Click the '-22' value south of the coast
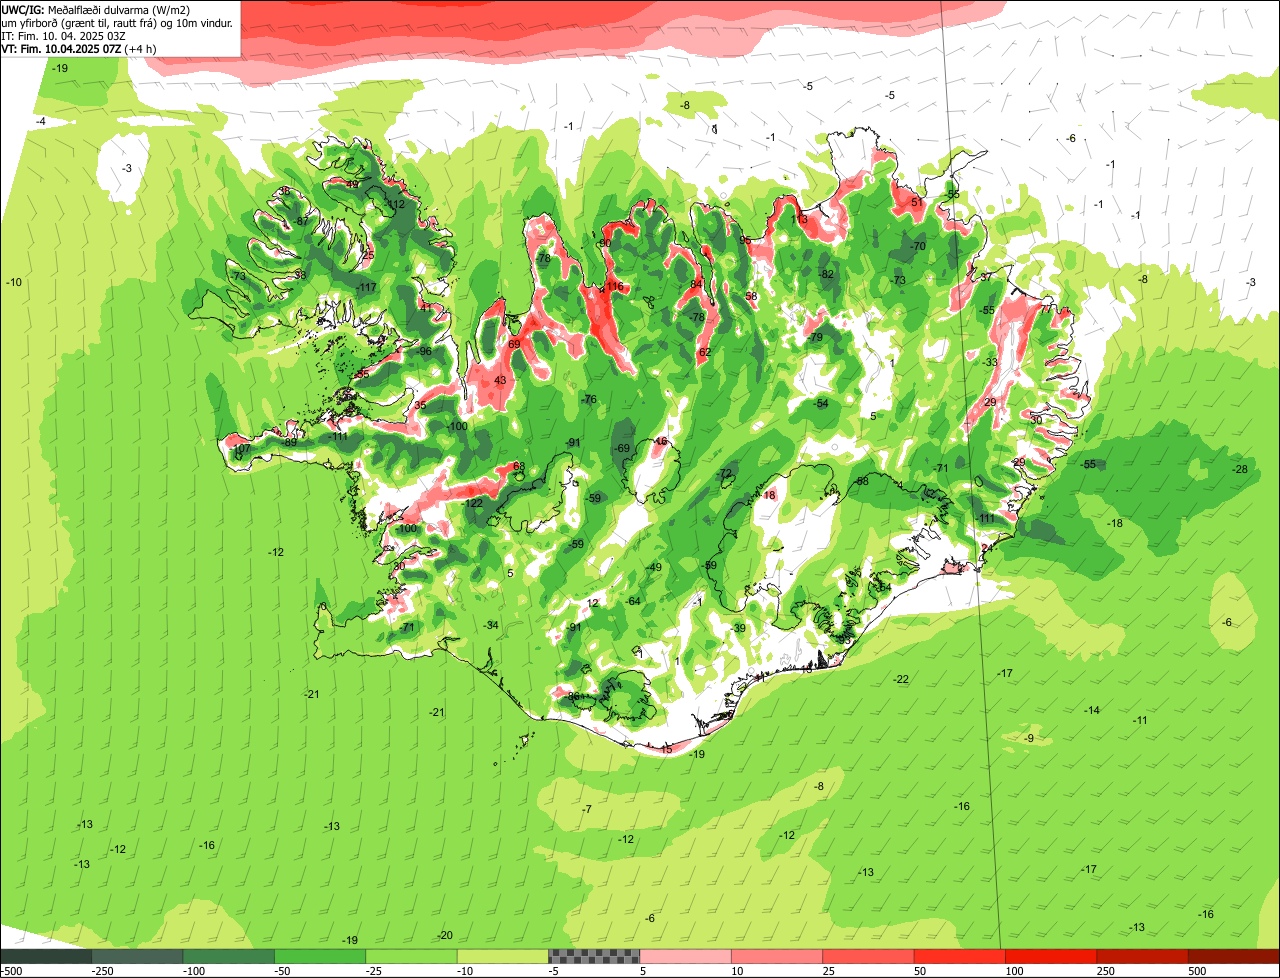The width and height of the screenshot is (1280, 978). (901, 679)
